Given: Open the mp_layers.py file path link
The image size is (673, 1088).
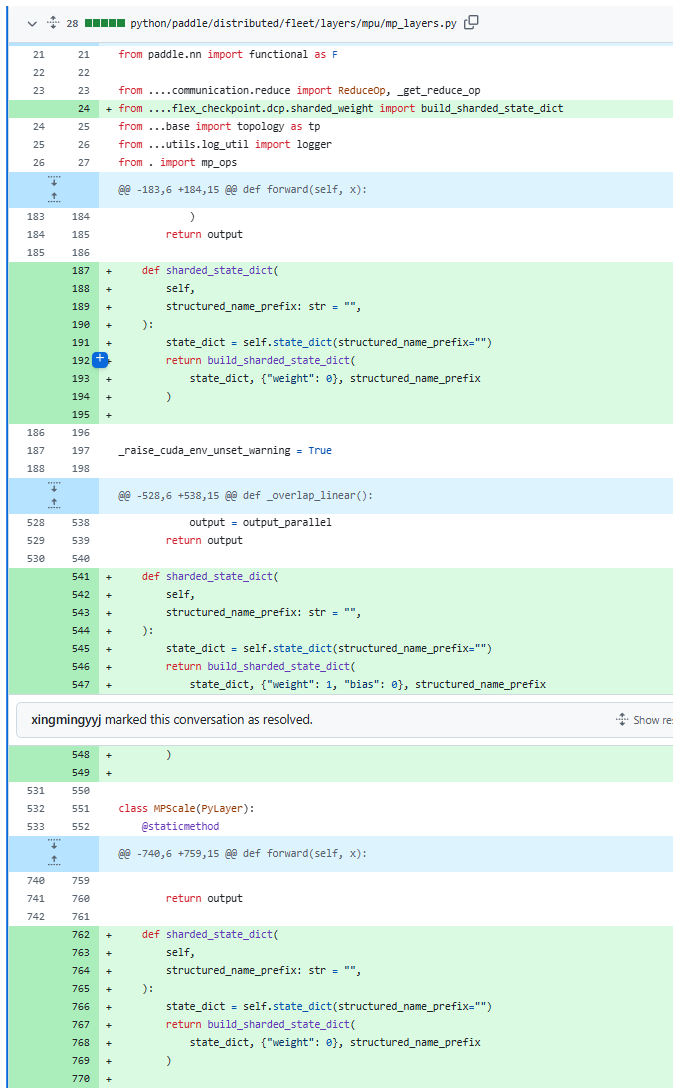Looking at the screenshot, I should click(293, 22).
